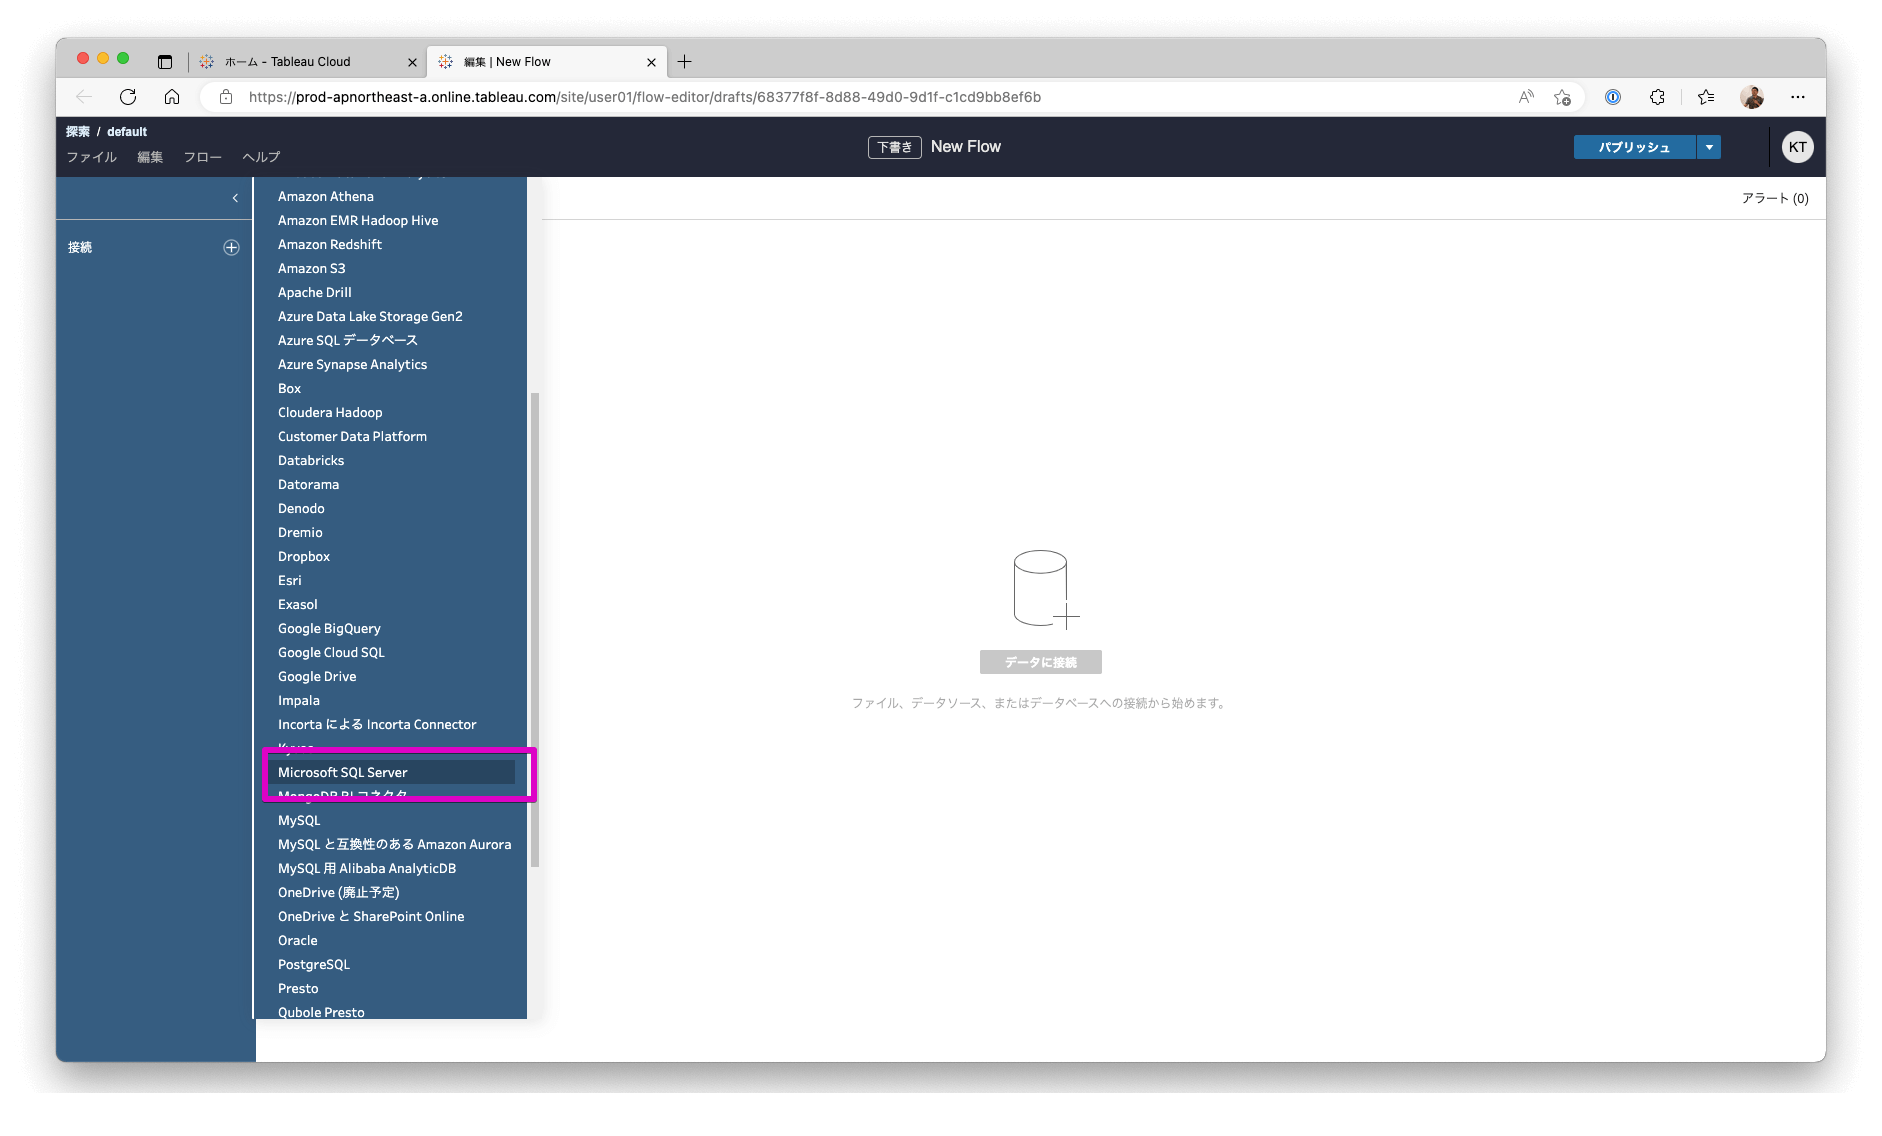This screenshot has height=1136, width=1882.
Task: Select the Amazon EMR Hadoop Hive connector
Action: pyautogui.click(x=391, y=220)
